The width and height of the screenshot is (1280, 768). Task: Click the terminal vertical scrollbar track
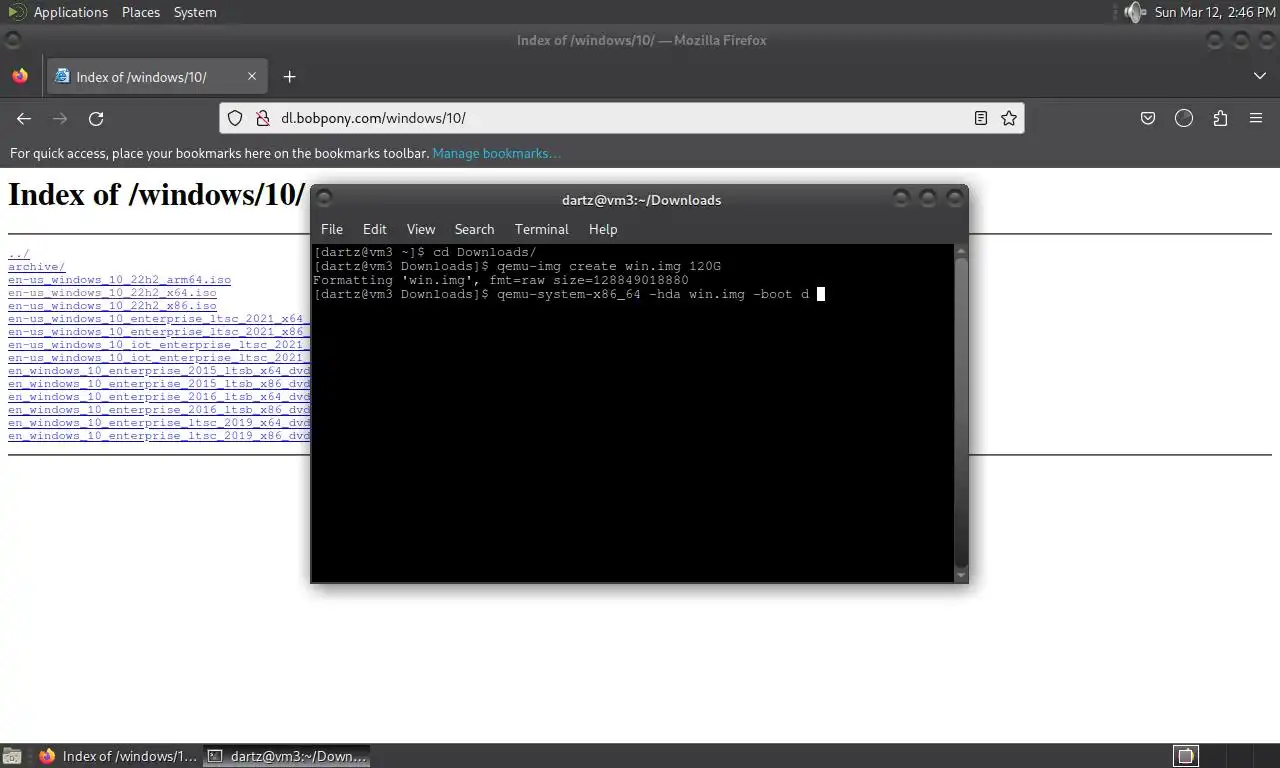pyautogui.click(x=962, y=413)
